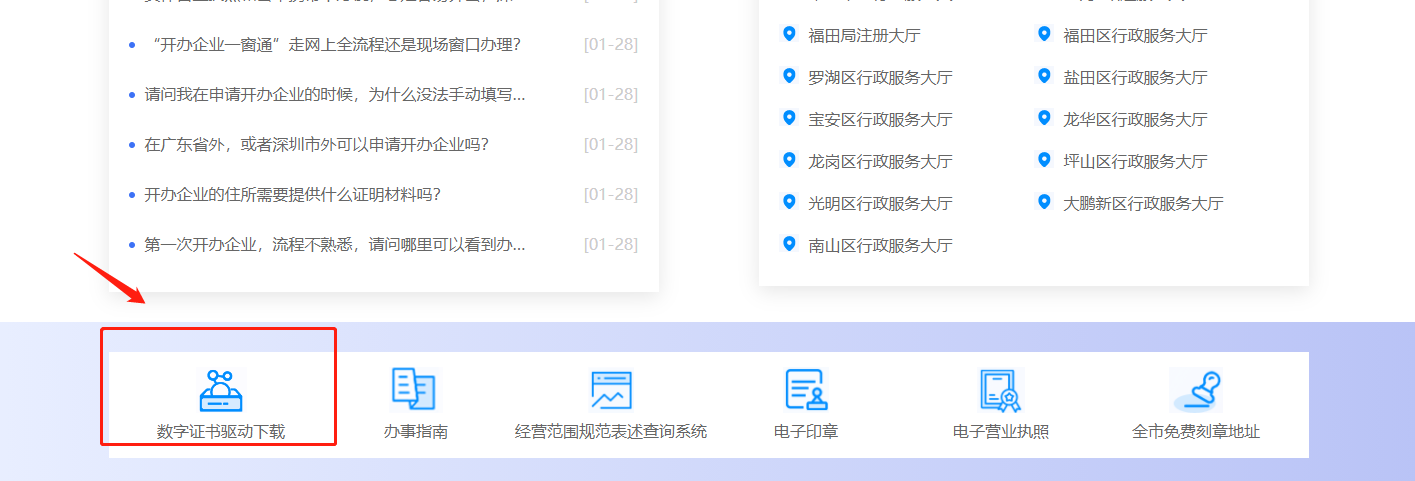
Task: Open FAQ on 住所 证明材料
Action: [292, 195]
